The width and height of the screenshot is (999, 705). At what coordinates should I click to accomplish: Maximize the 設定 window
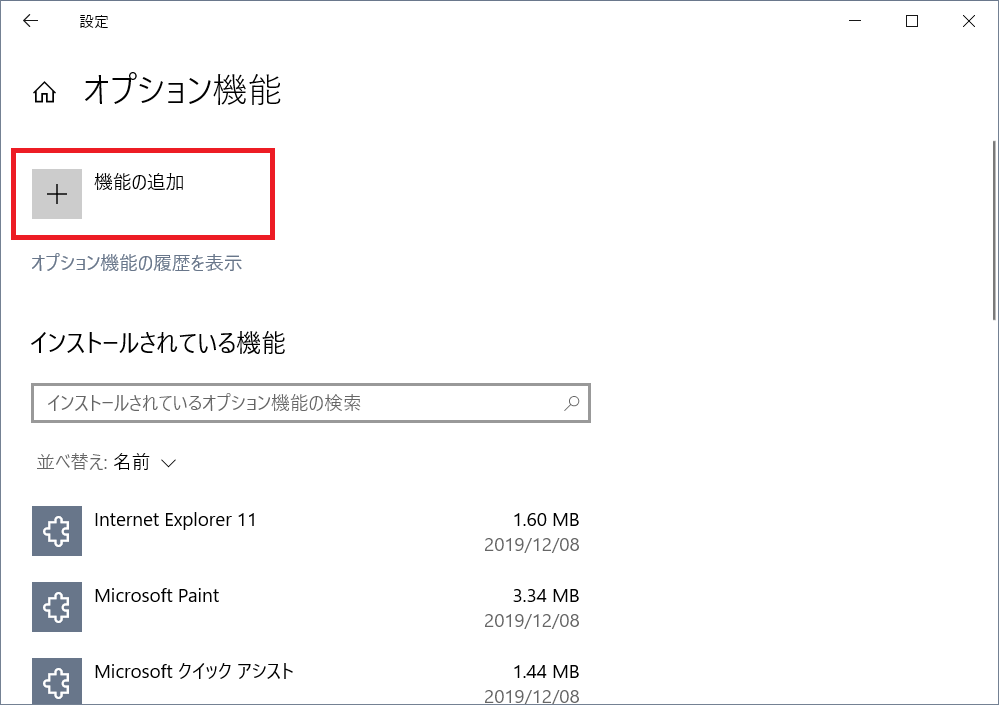coord(912,21)
